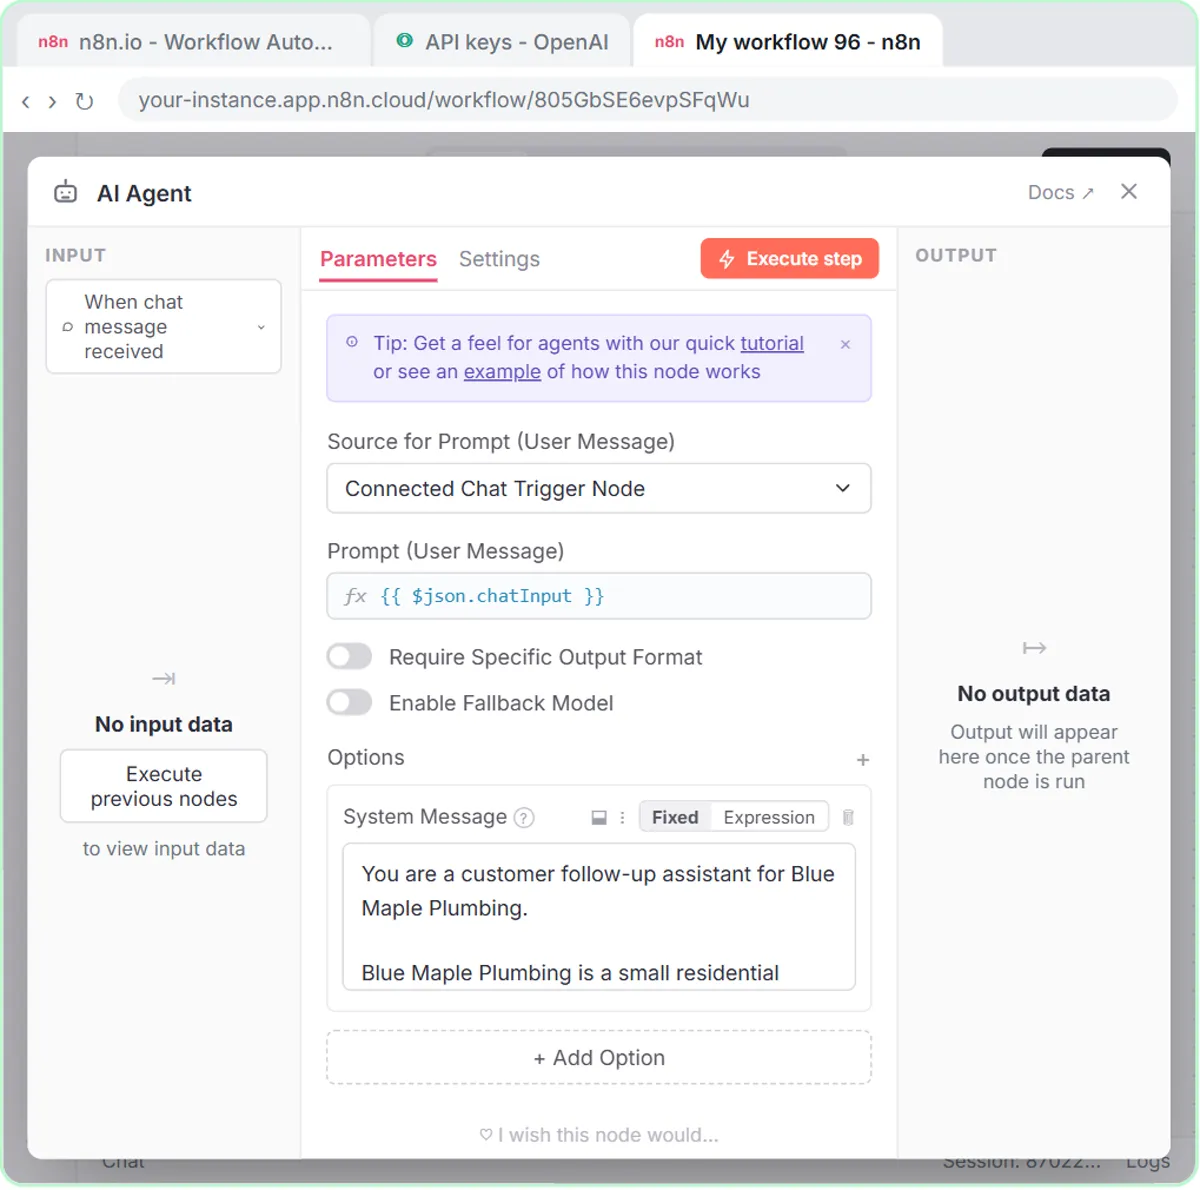1200x1190 pixels.
Task: Switch to API keys - OpenAI browser tab
Action: 502,42
